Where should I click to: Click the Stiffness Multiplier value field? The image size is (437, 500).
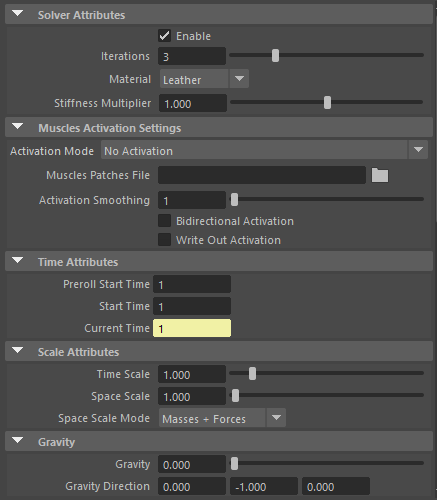193,103
